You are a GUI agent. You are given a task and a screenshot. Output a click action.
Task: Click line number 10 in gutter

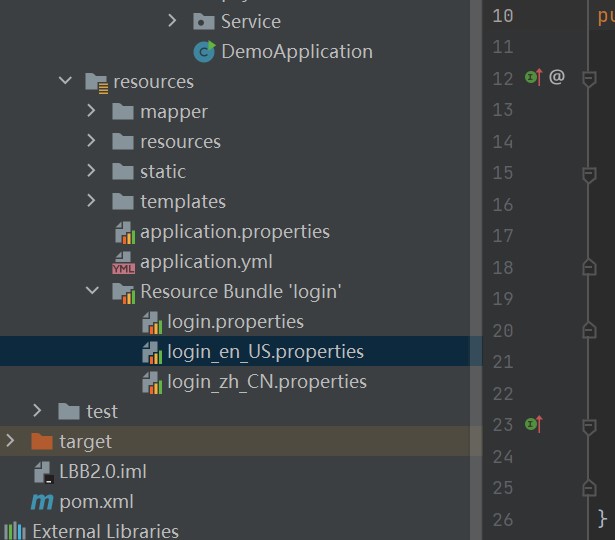click(x=503, y=16)
